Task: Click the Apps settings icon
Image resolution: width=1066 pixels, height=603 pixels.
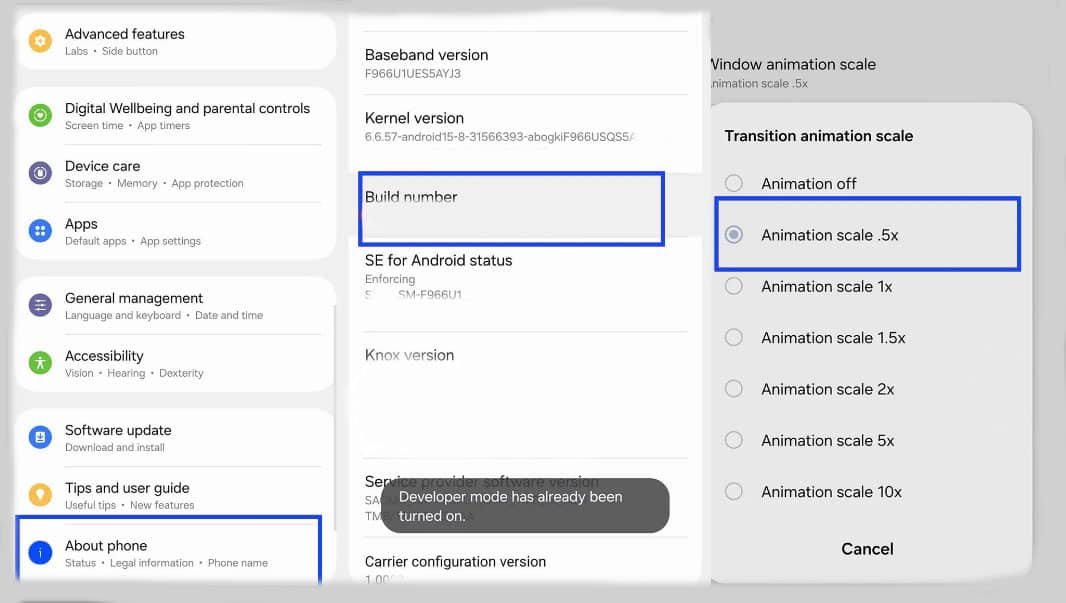Action: coord(40,231)
